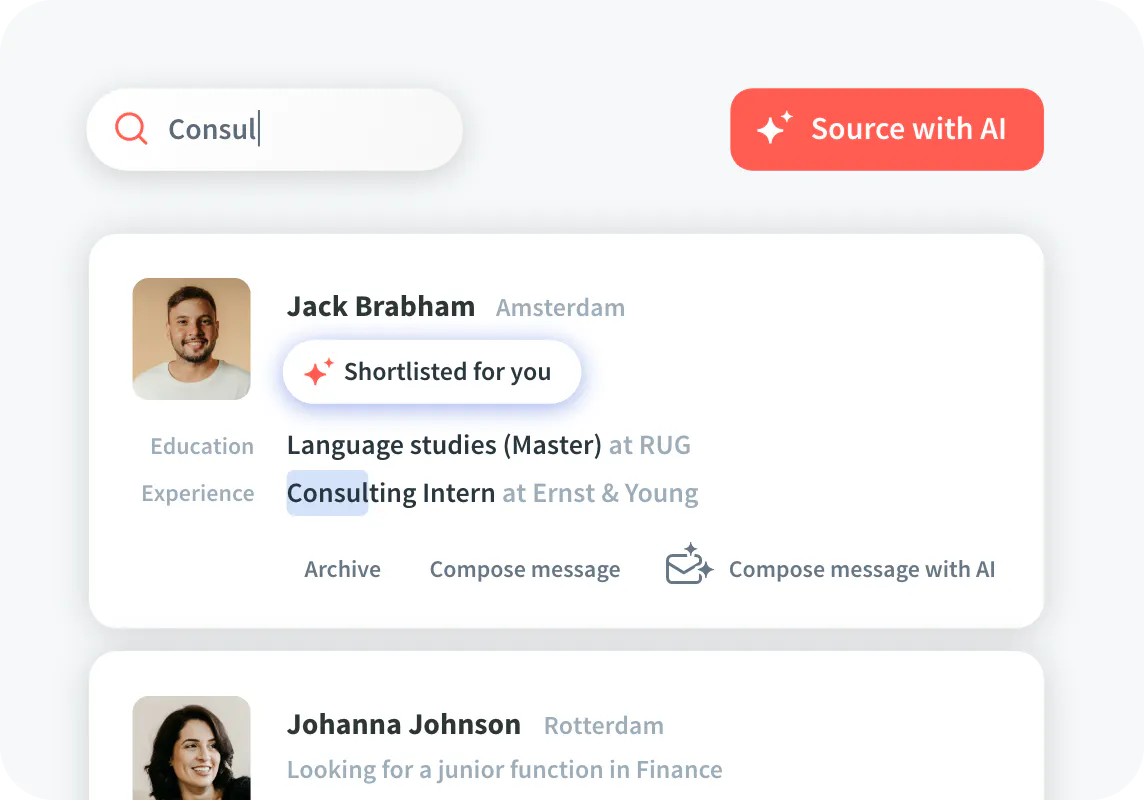The image size is (1144, 800).
Task: Open Jack Brabham's profile photo
Action: 191,339
